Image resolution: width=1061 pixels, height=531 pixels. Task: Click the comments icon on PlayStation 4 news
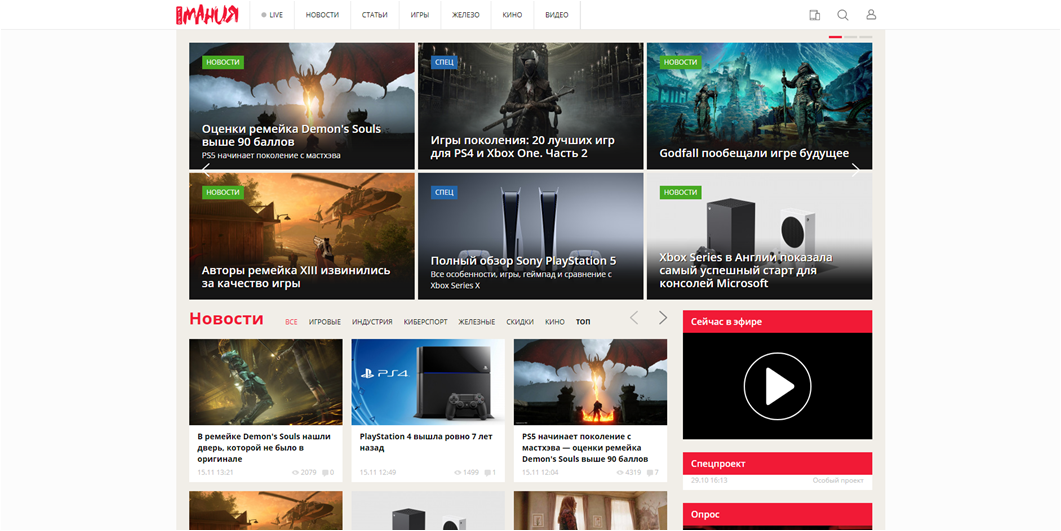[487, 473]
